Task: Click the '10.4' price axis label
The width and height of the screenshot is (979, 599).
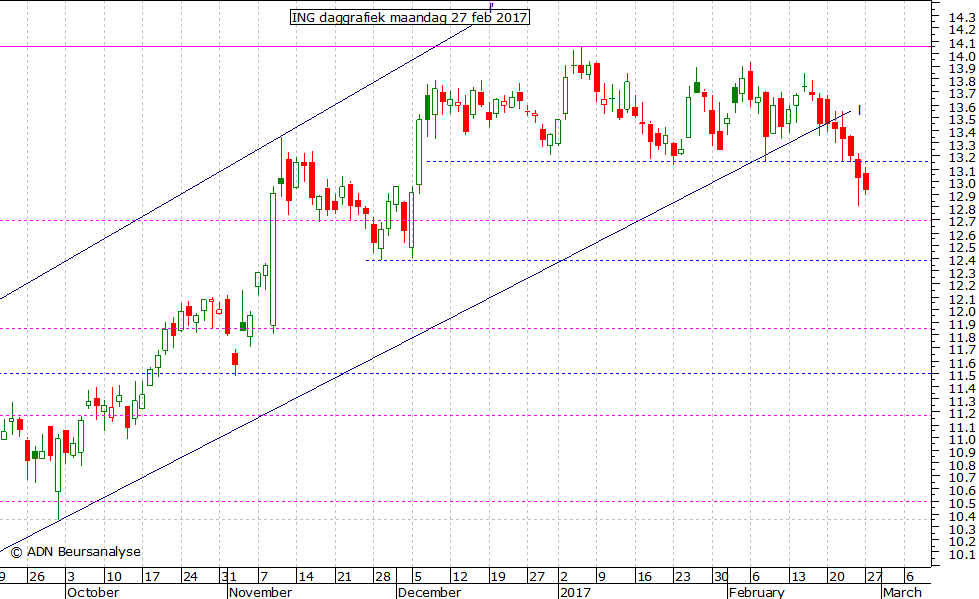Action: tap(962, 517)
